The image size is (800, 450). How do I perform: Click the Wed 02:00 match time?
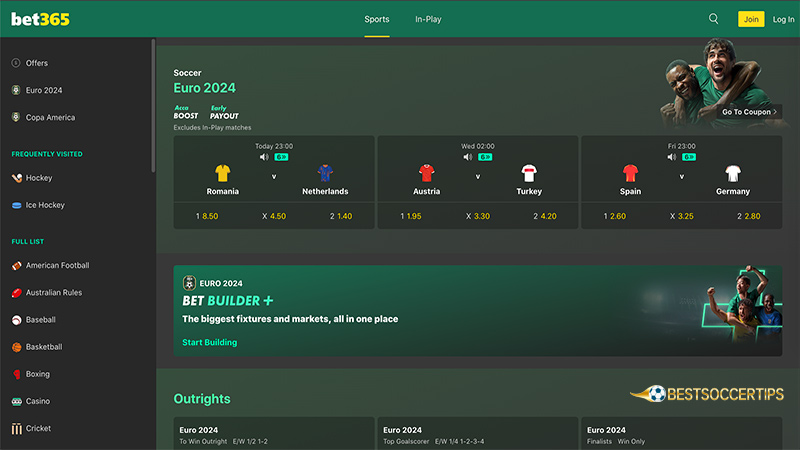pos(478,146)
